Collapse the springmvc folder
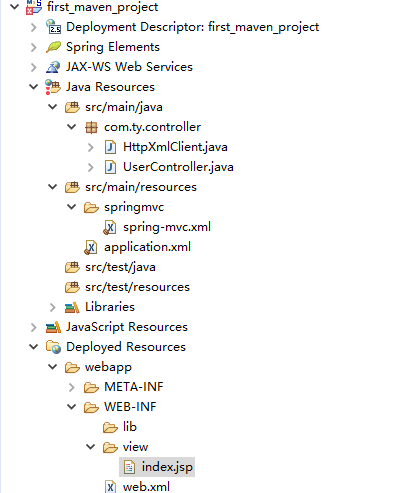This screenshot has width=417, height=493. (x=72, y=207)
